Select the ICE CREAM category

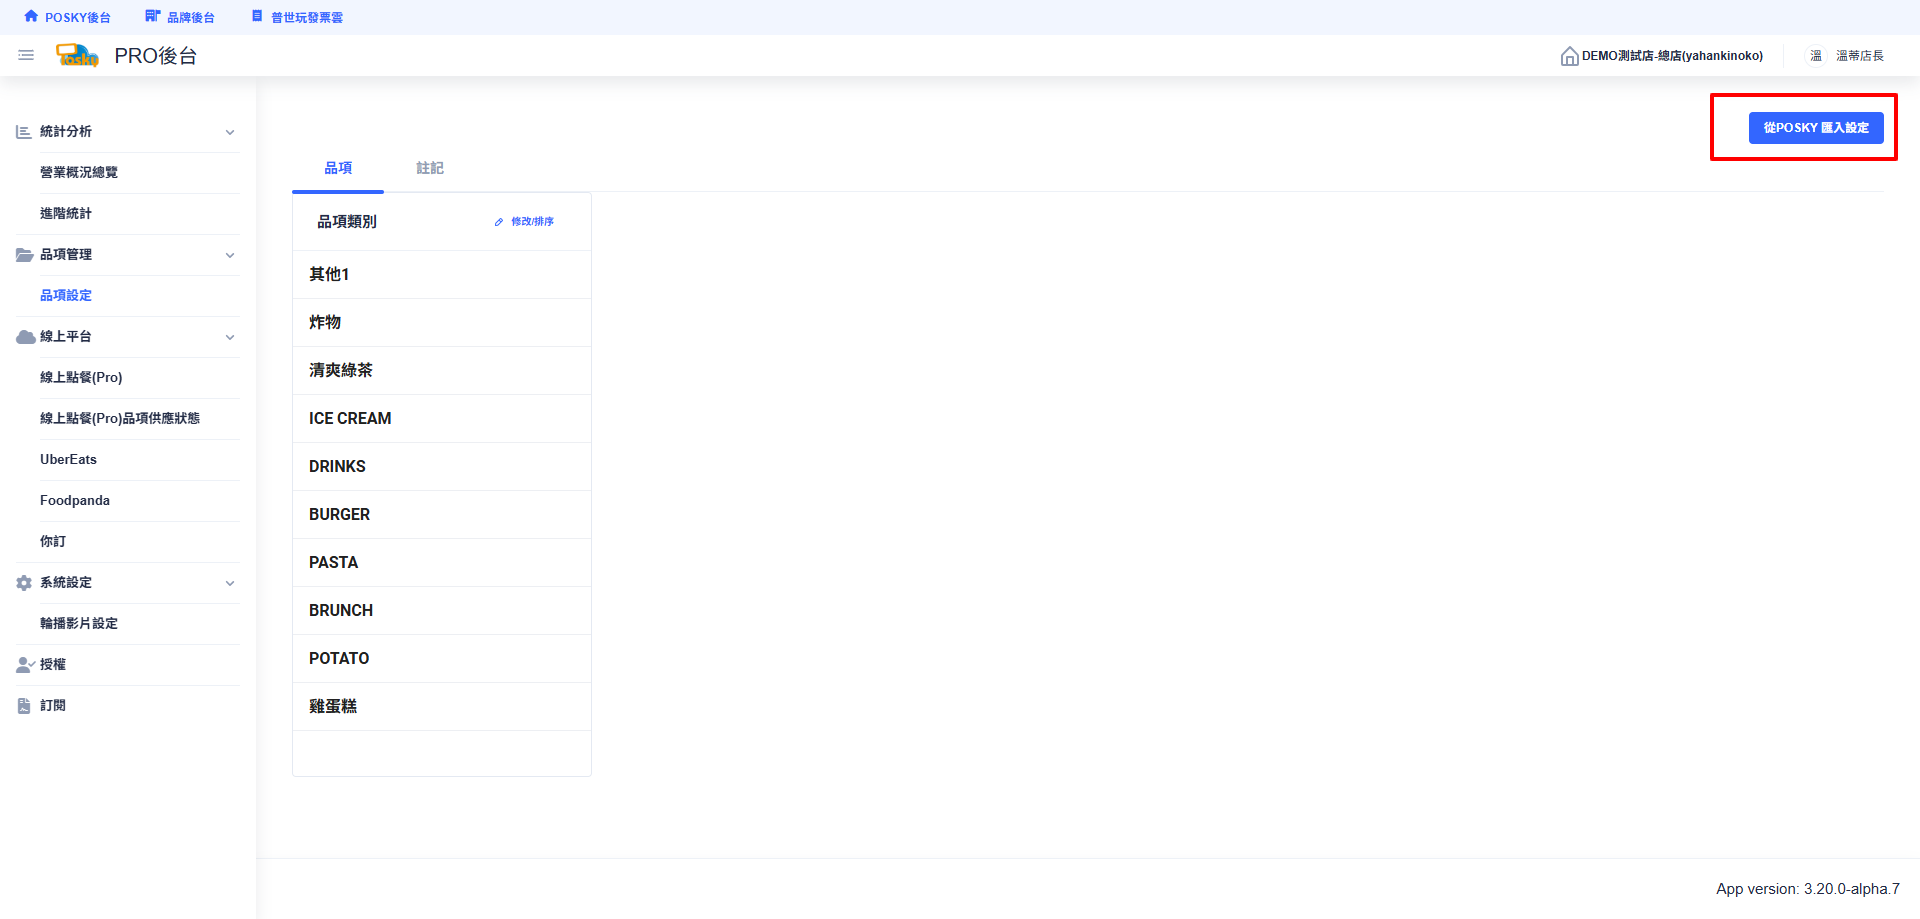[x=442, y=418]
